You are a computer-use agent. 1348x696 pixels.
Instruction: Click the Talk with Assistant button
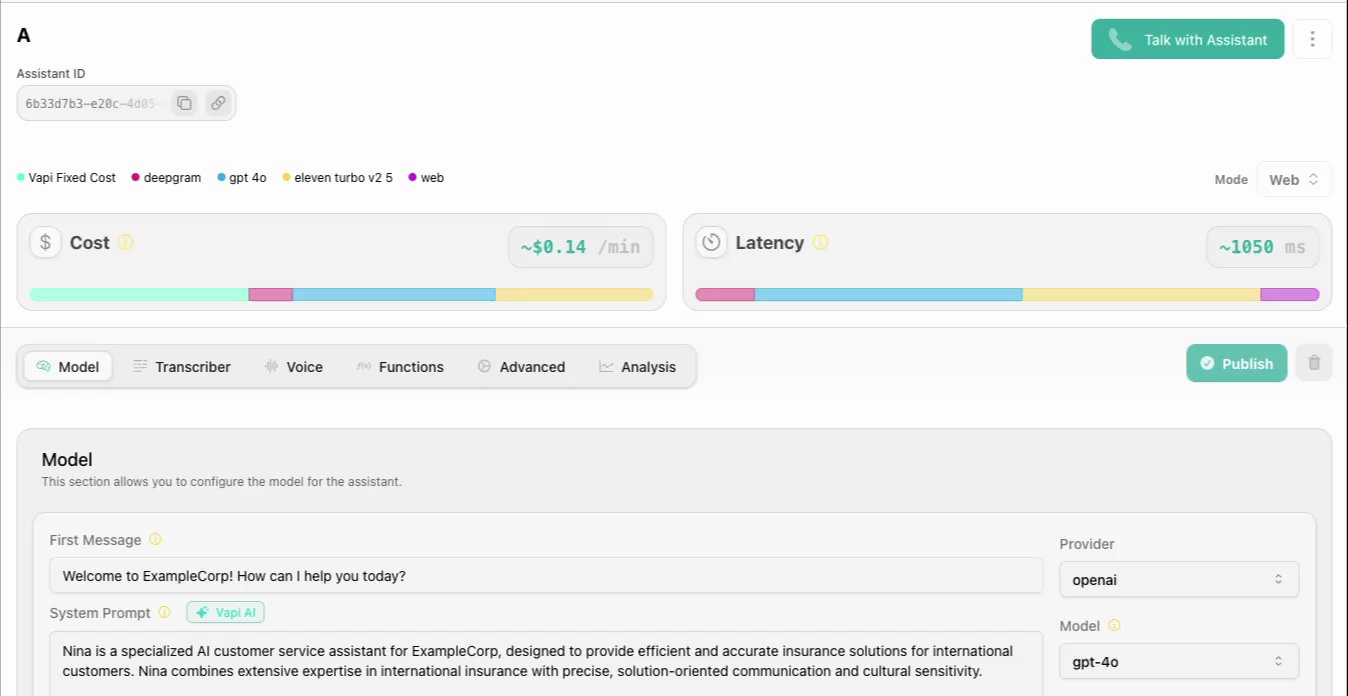[1187, 40]
